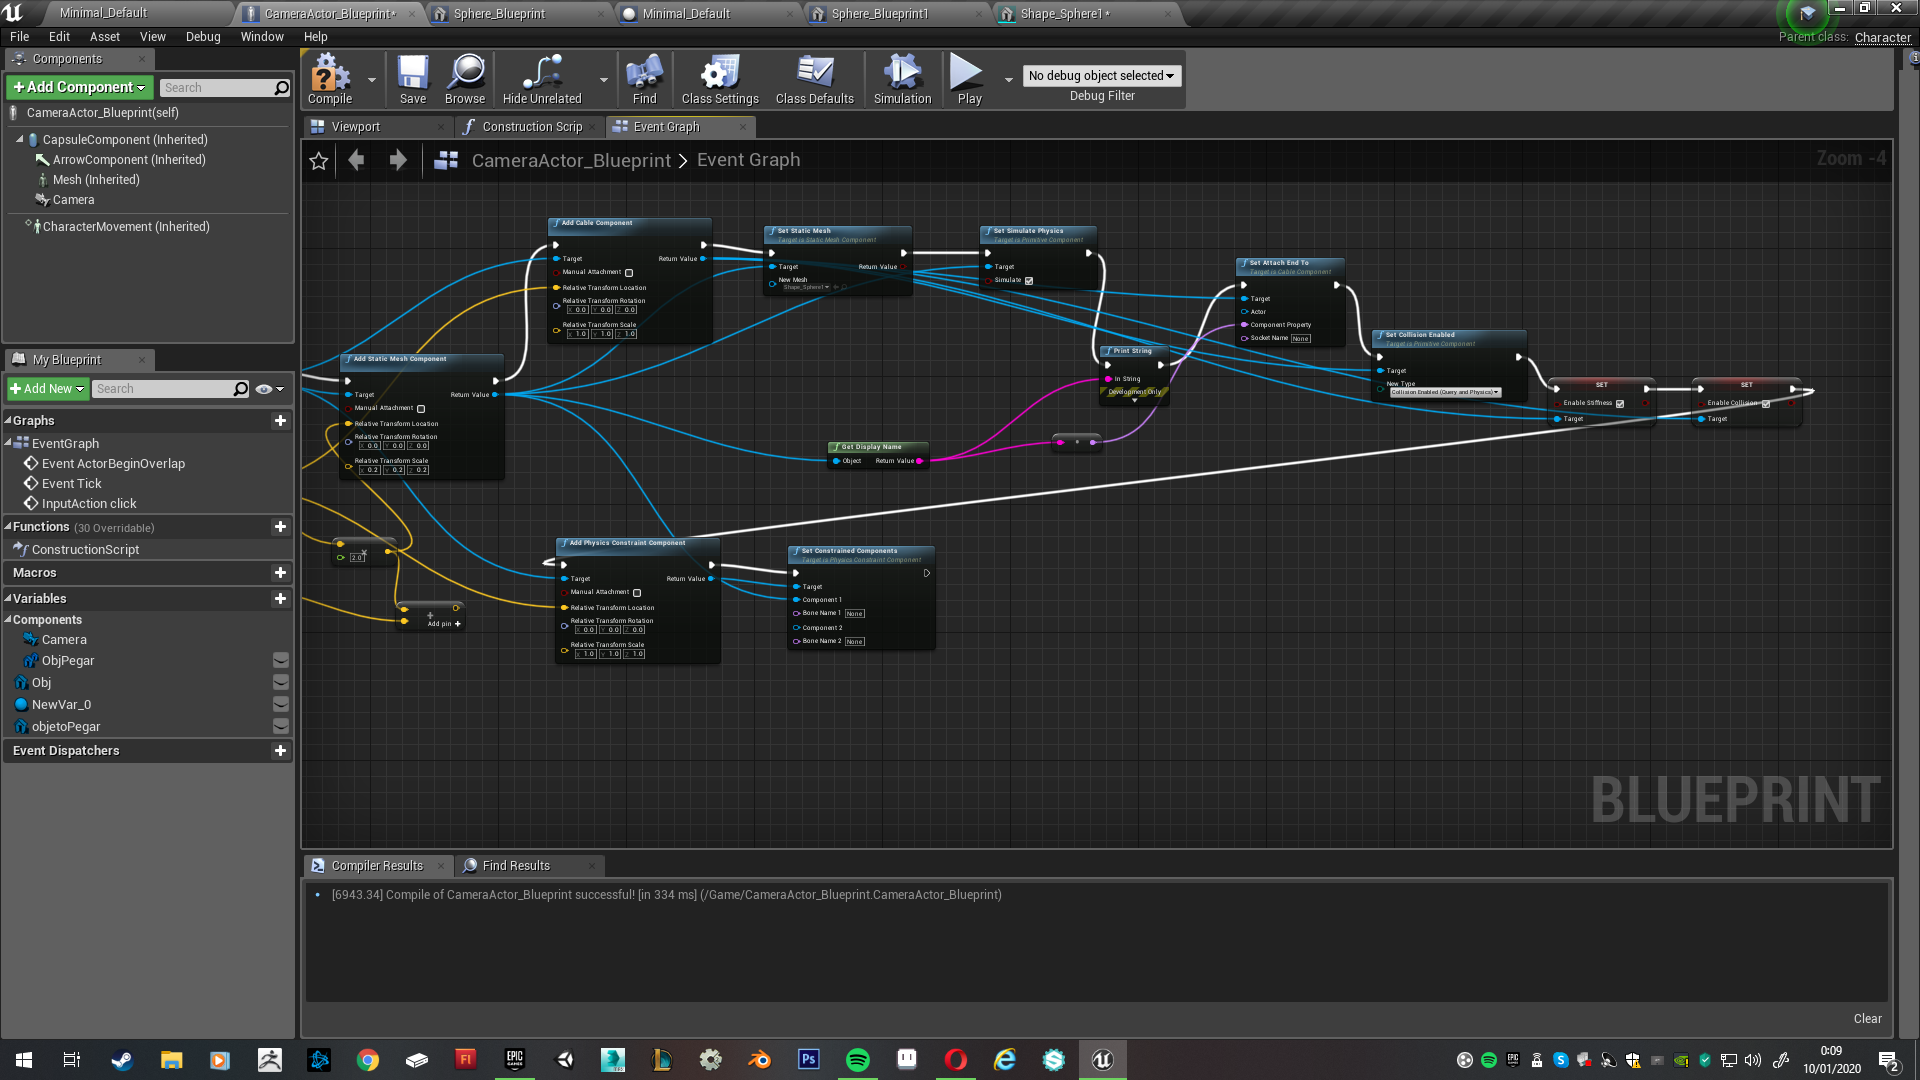The height and width of the screenshot is (1080, 1920).
Task: Open the Asset menu
Action: pos(104,37)
